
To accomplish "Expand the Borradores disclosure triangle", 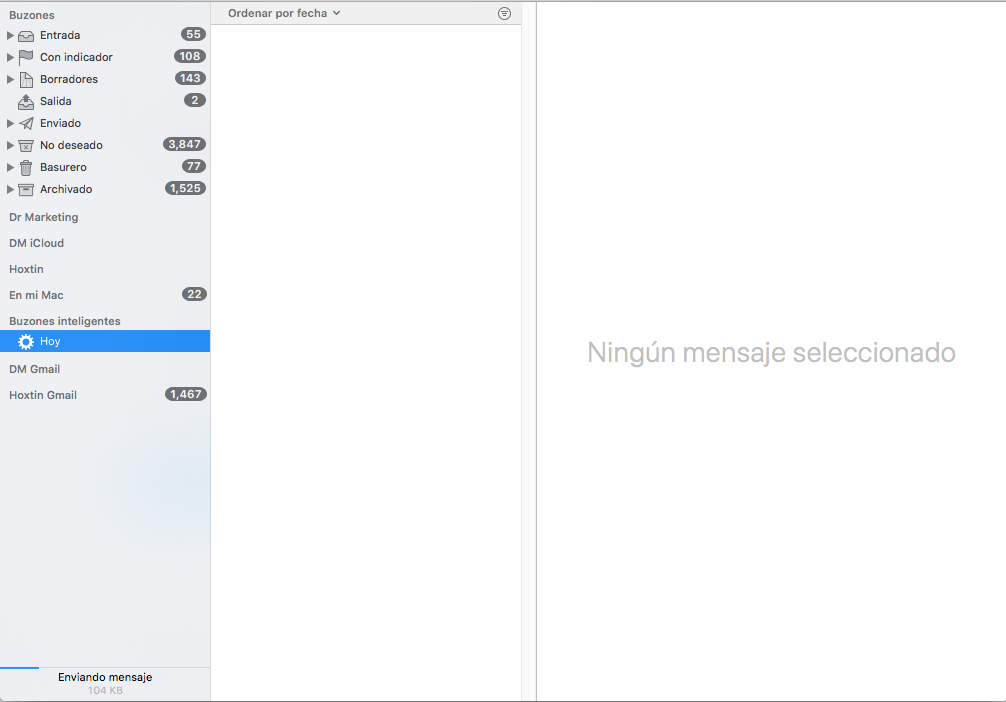I will [10, 79].
